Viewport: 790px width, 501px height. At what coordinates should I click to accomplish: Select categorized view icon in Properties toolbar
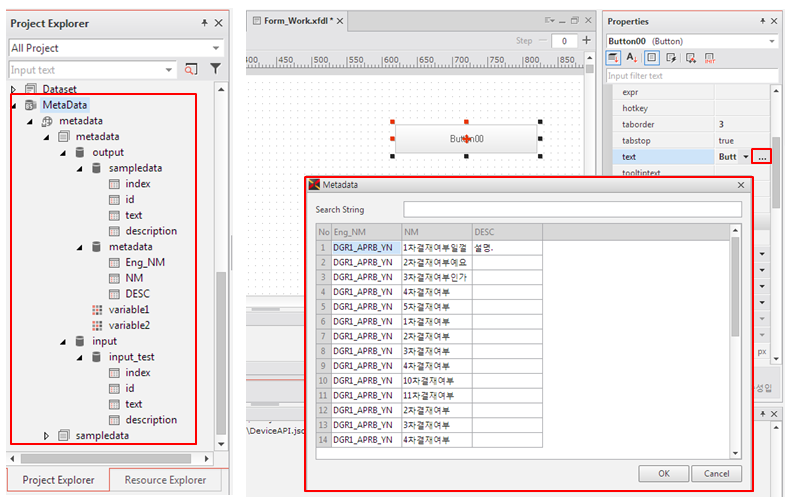(613, 58)
